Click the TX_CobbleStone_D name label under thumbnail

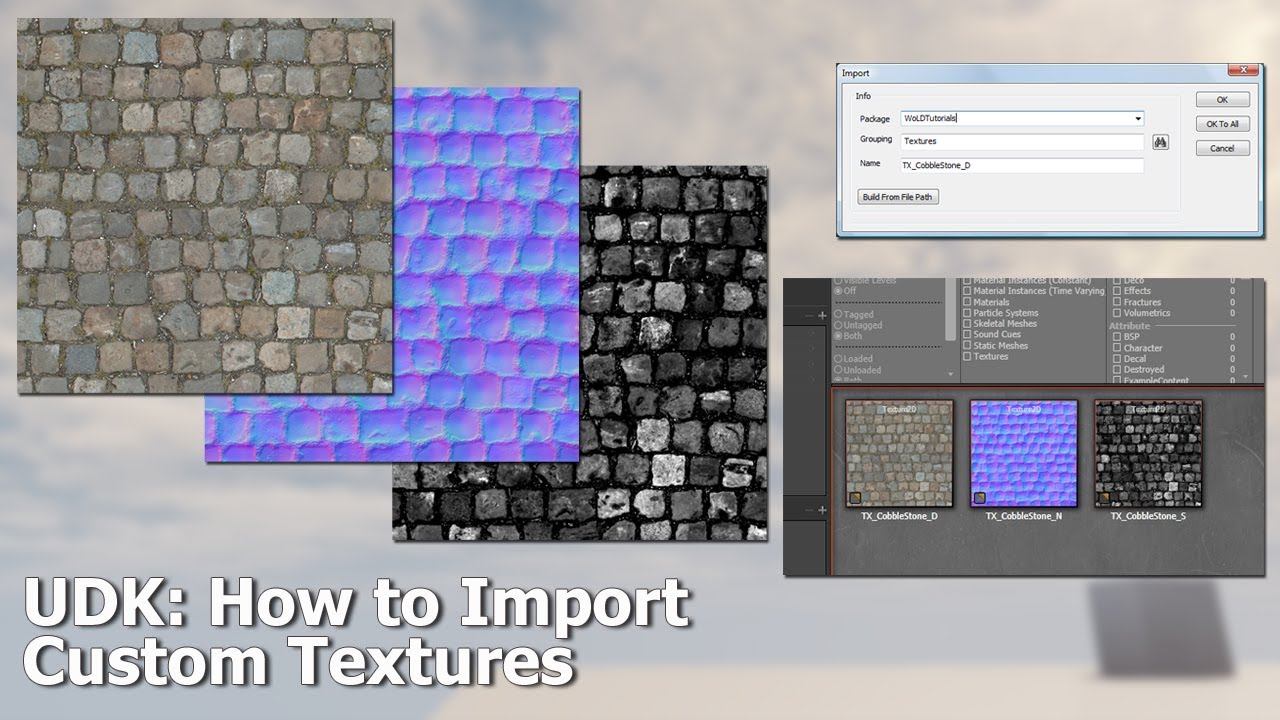click(899, 516)
